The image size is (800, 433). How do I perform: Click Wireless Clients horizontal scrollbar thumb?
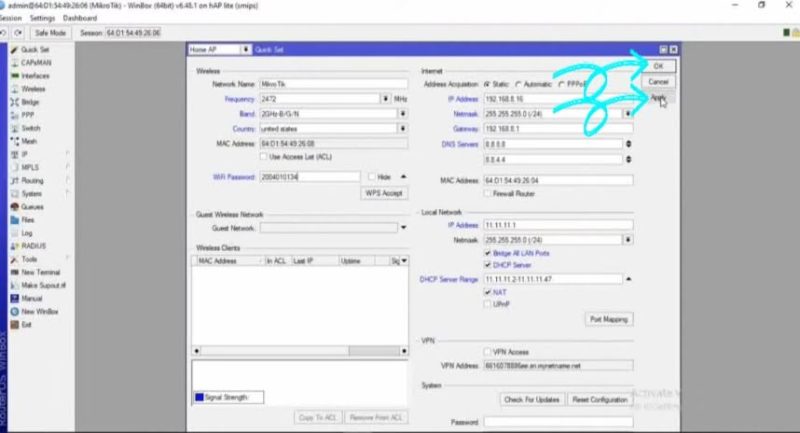(x=374, y=351)
